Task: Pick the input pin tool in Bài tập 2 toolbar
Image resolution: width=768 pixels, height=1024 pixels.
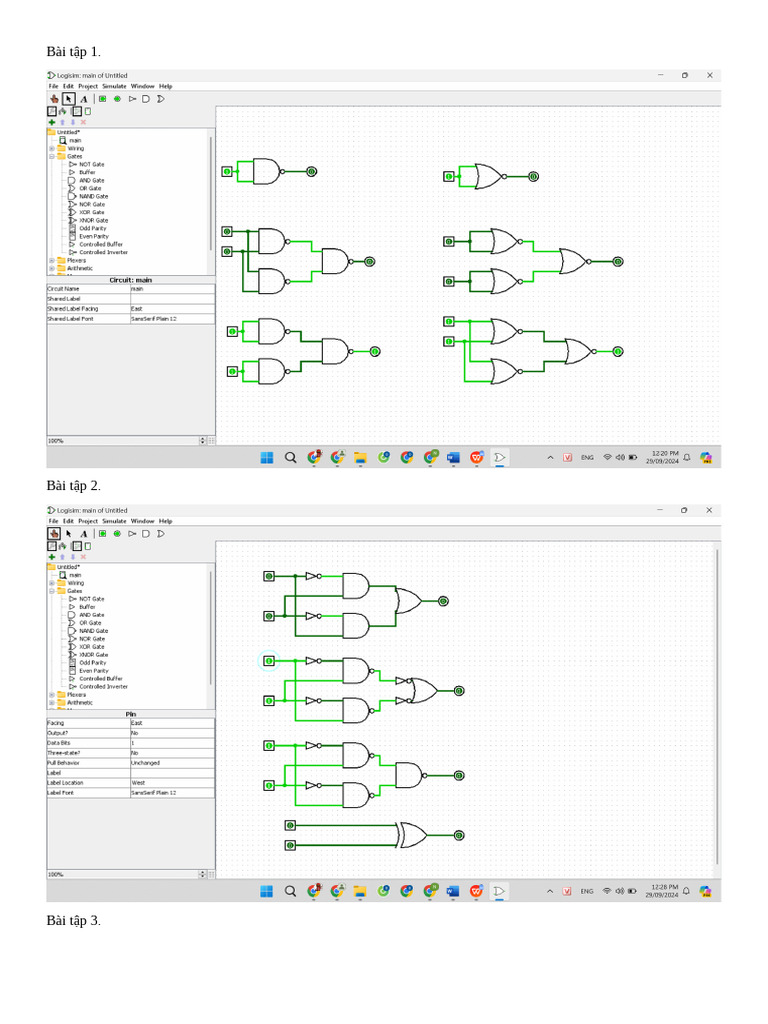Action: click(x=103, y=534)
